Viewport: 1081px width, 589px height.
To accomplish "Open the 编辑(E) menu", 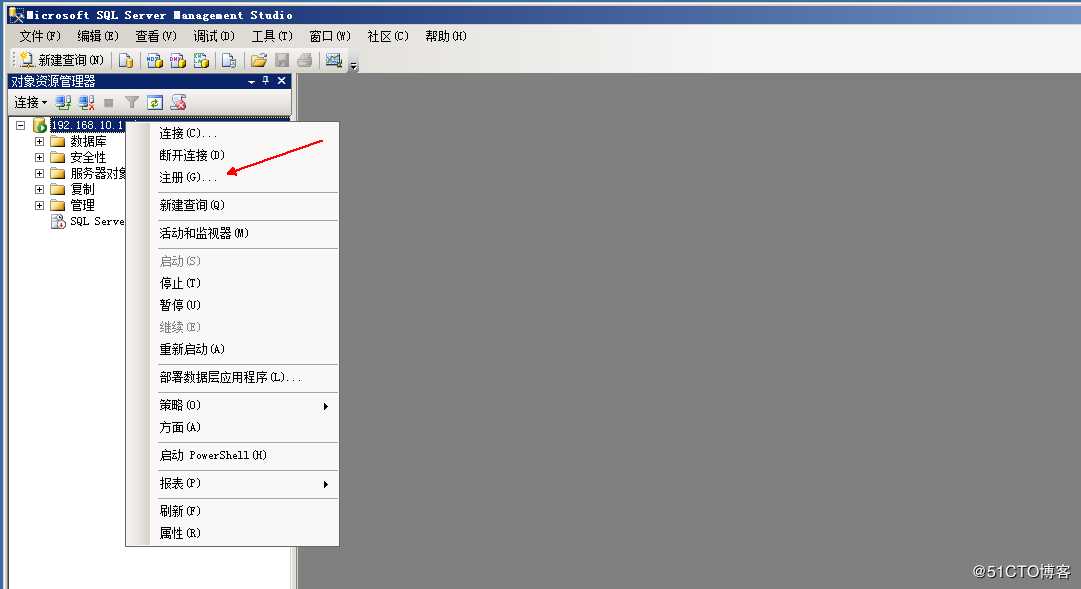I will pos(98,36).
